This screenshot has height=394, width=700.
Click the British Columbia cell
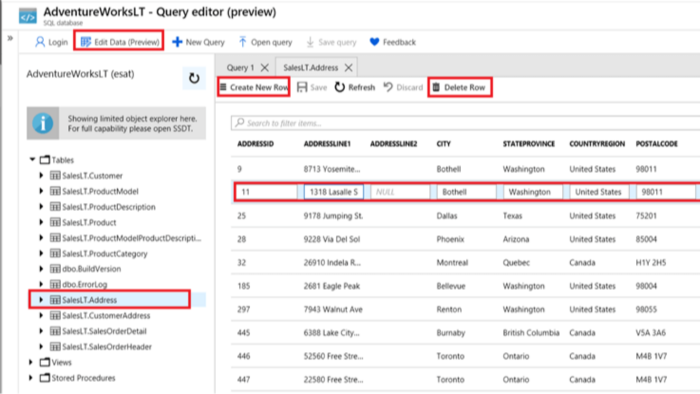coord(531,332)
